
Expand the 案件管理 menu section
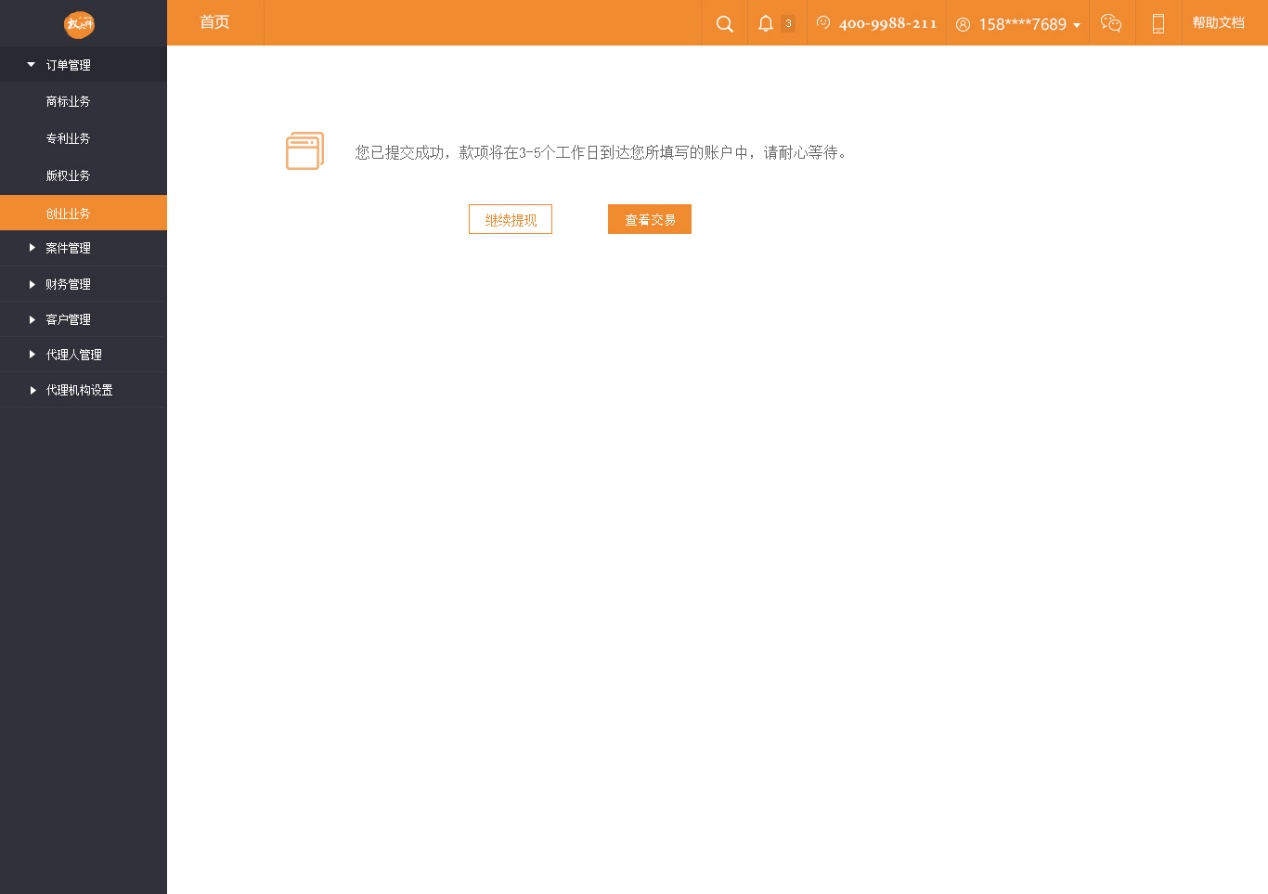coord(68,248)
